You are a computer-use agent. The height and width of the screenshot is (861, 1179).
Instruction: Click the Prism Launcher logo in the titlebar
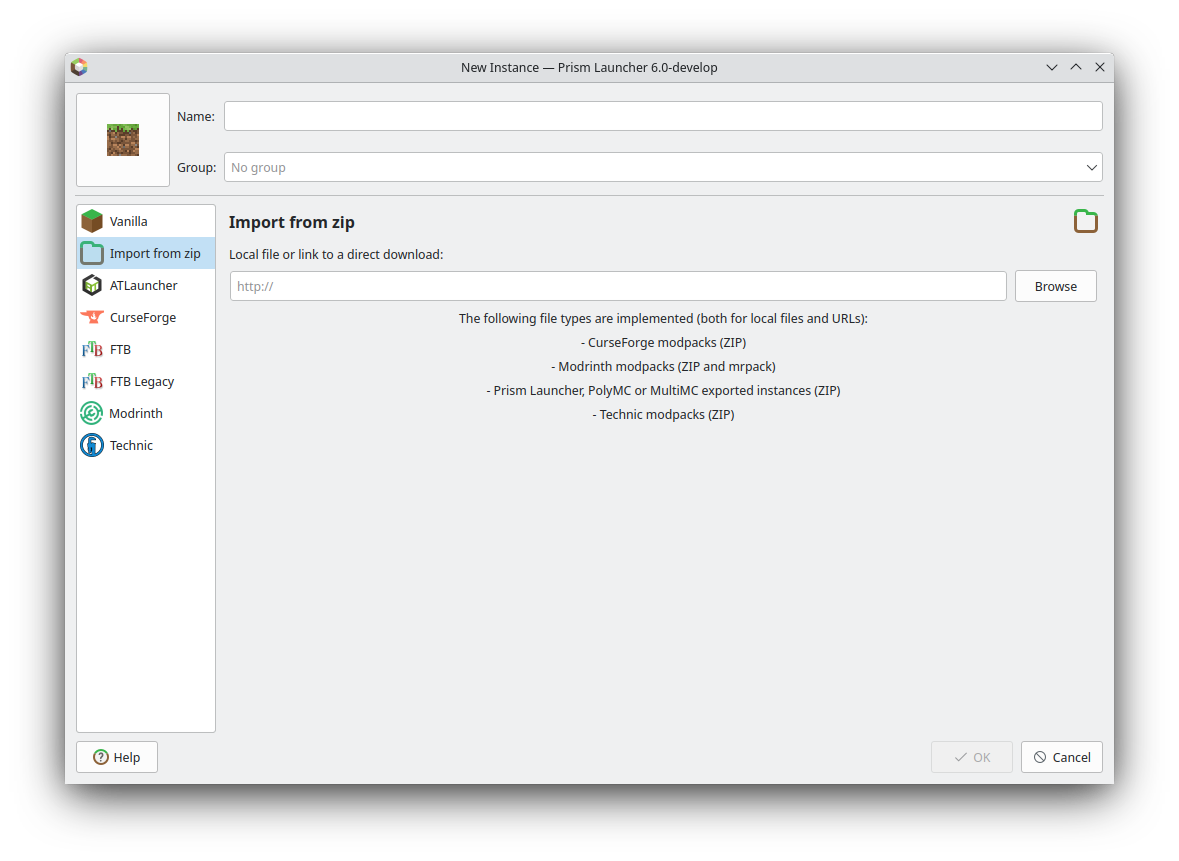(x=79, y=67)
